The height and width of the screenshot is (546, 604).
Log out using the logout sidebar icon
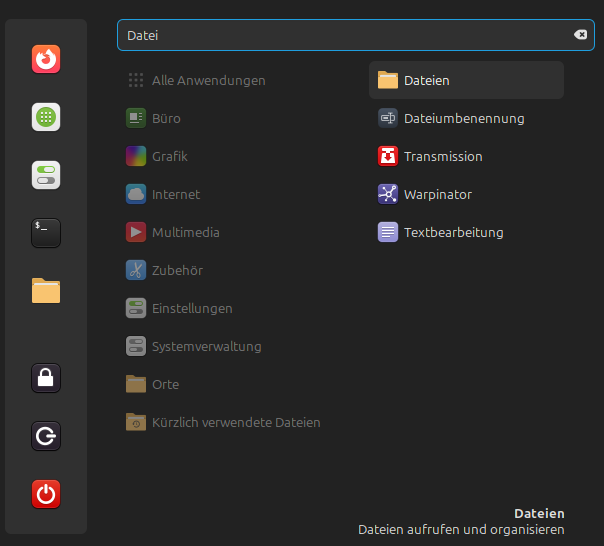tap(46, 436)
